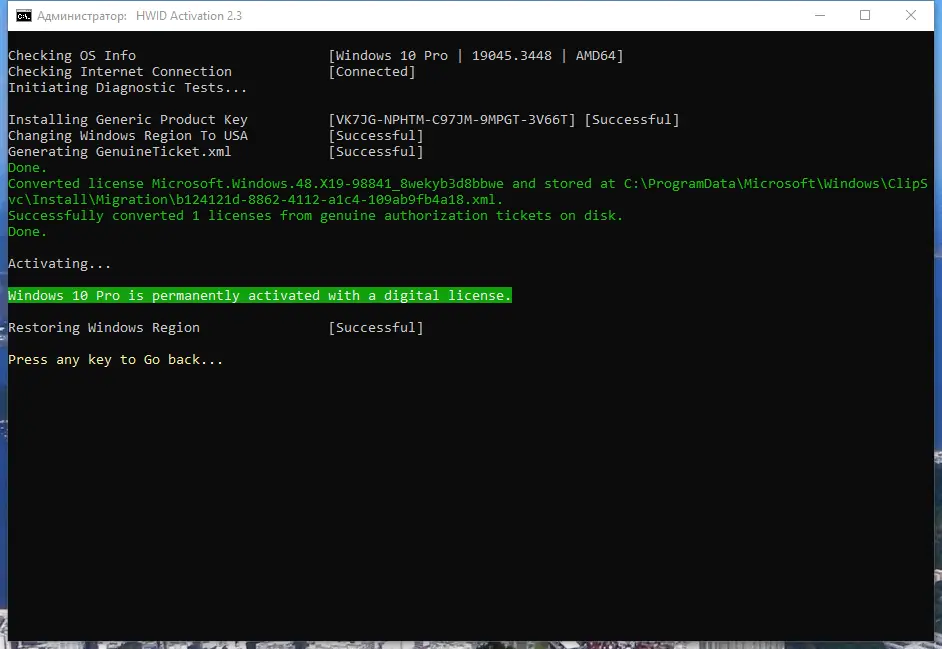Click the title 'HWID Activation 2.3'
Screen dimensions: 942x649
[189, 16]
